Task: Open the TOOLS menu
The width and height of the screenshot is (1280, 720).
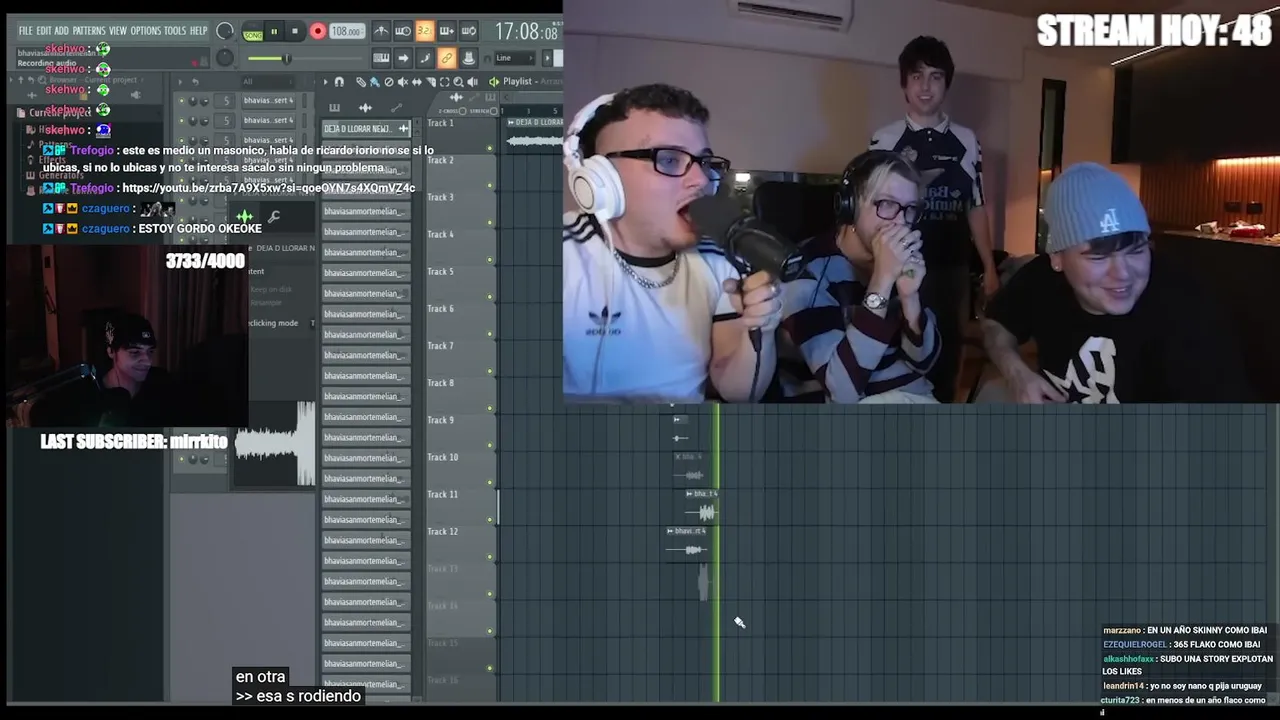Action: [x=175, y=30]
